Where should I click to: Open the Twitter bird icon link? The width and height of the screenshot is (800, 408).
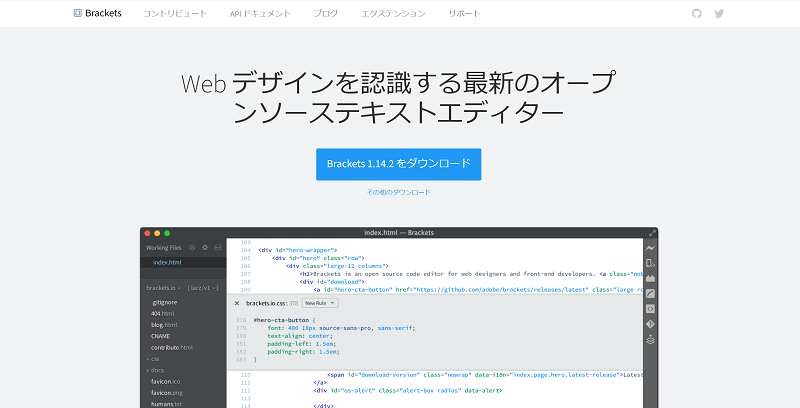719,13
